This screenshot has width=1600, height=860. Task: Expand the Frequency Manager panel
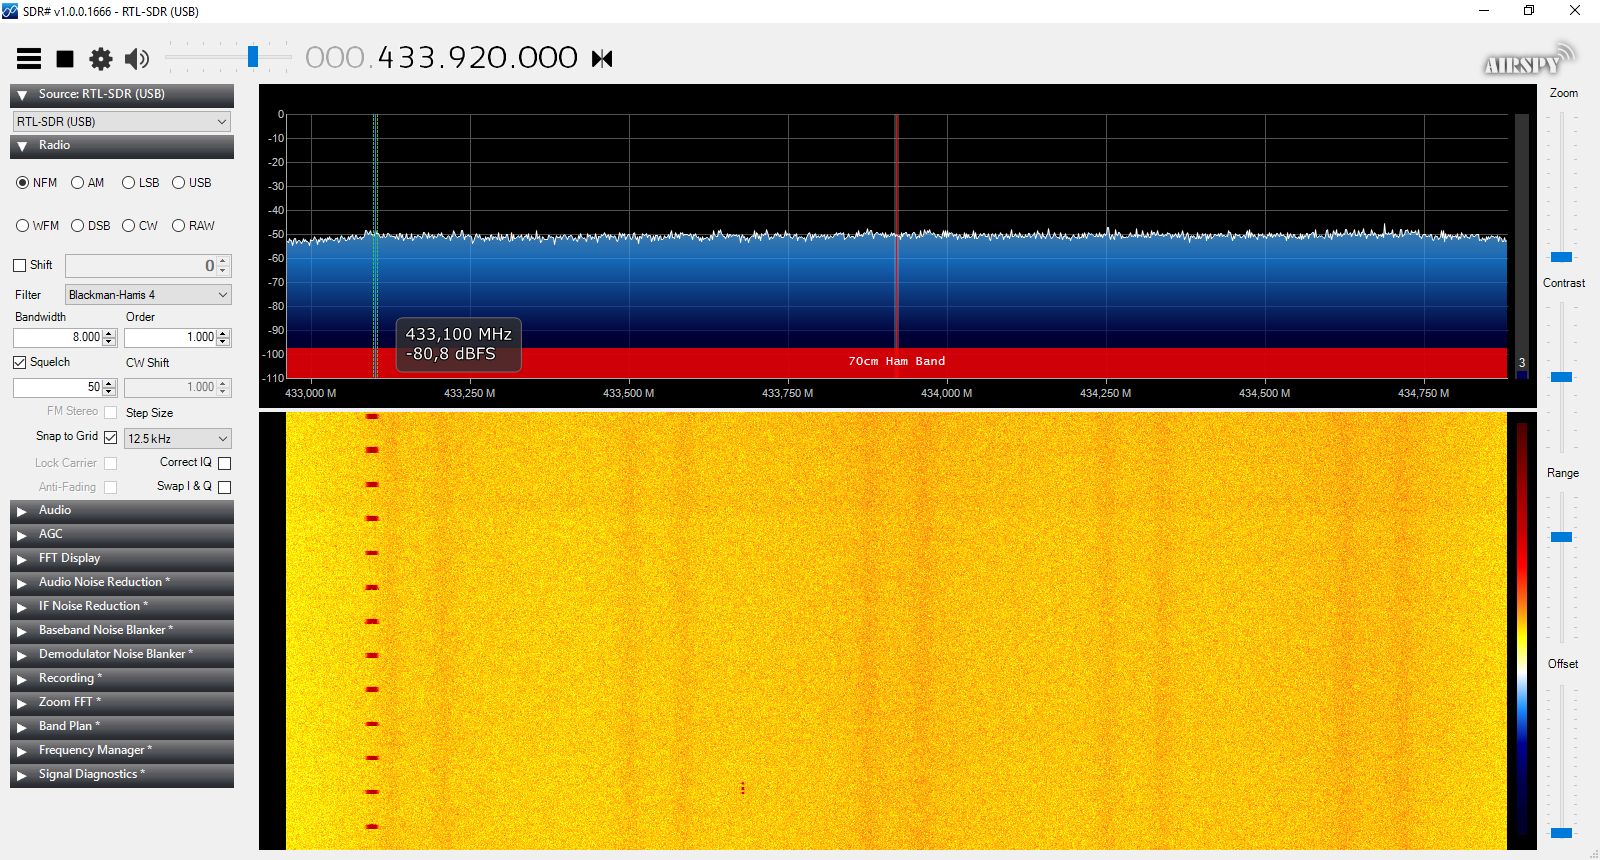(122, 751)
